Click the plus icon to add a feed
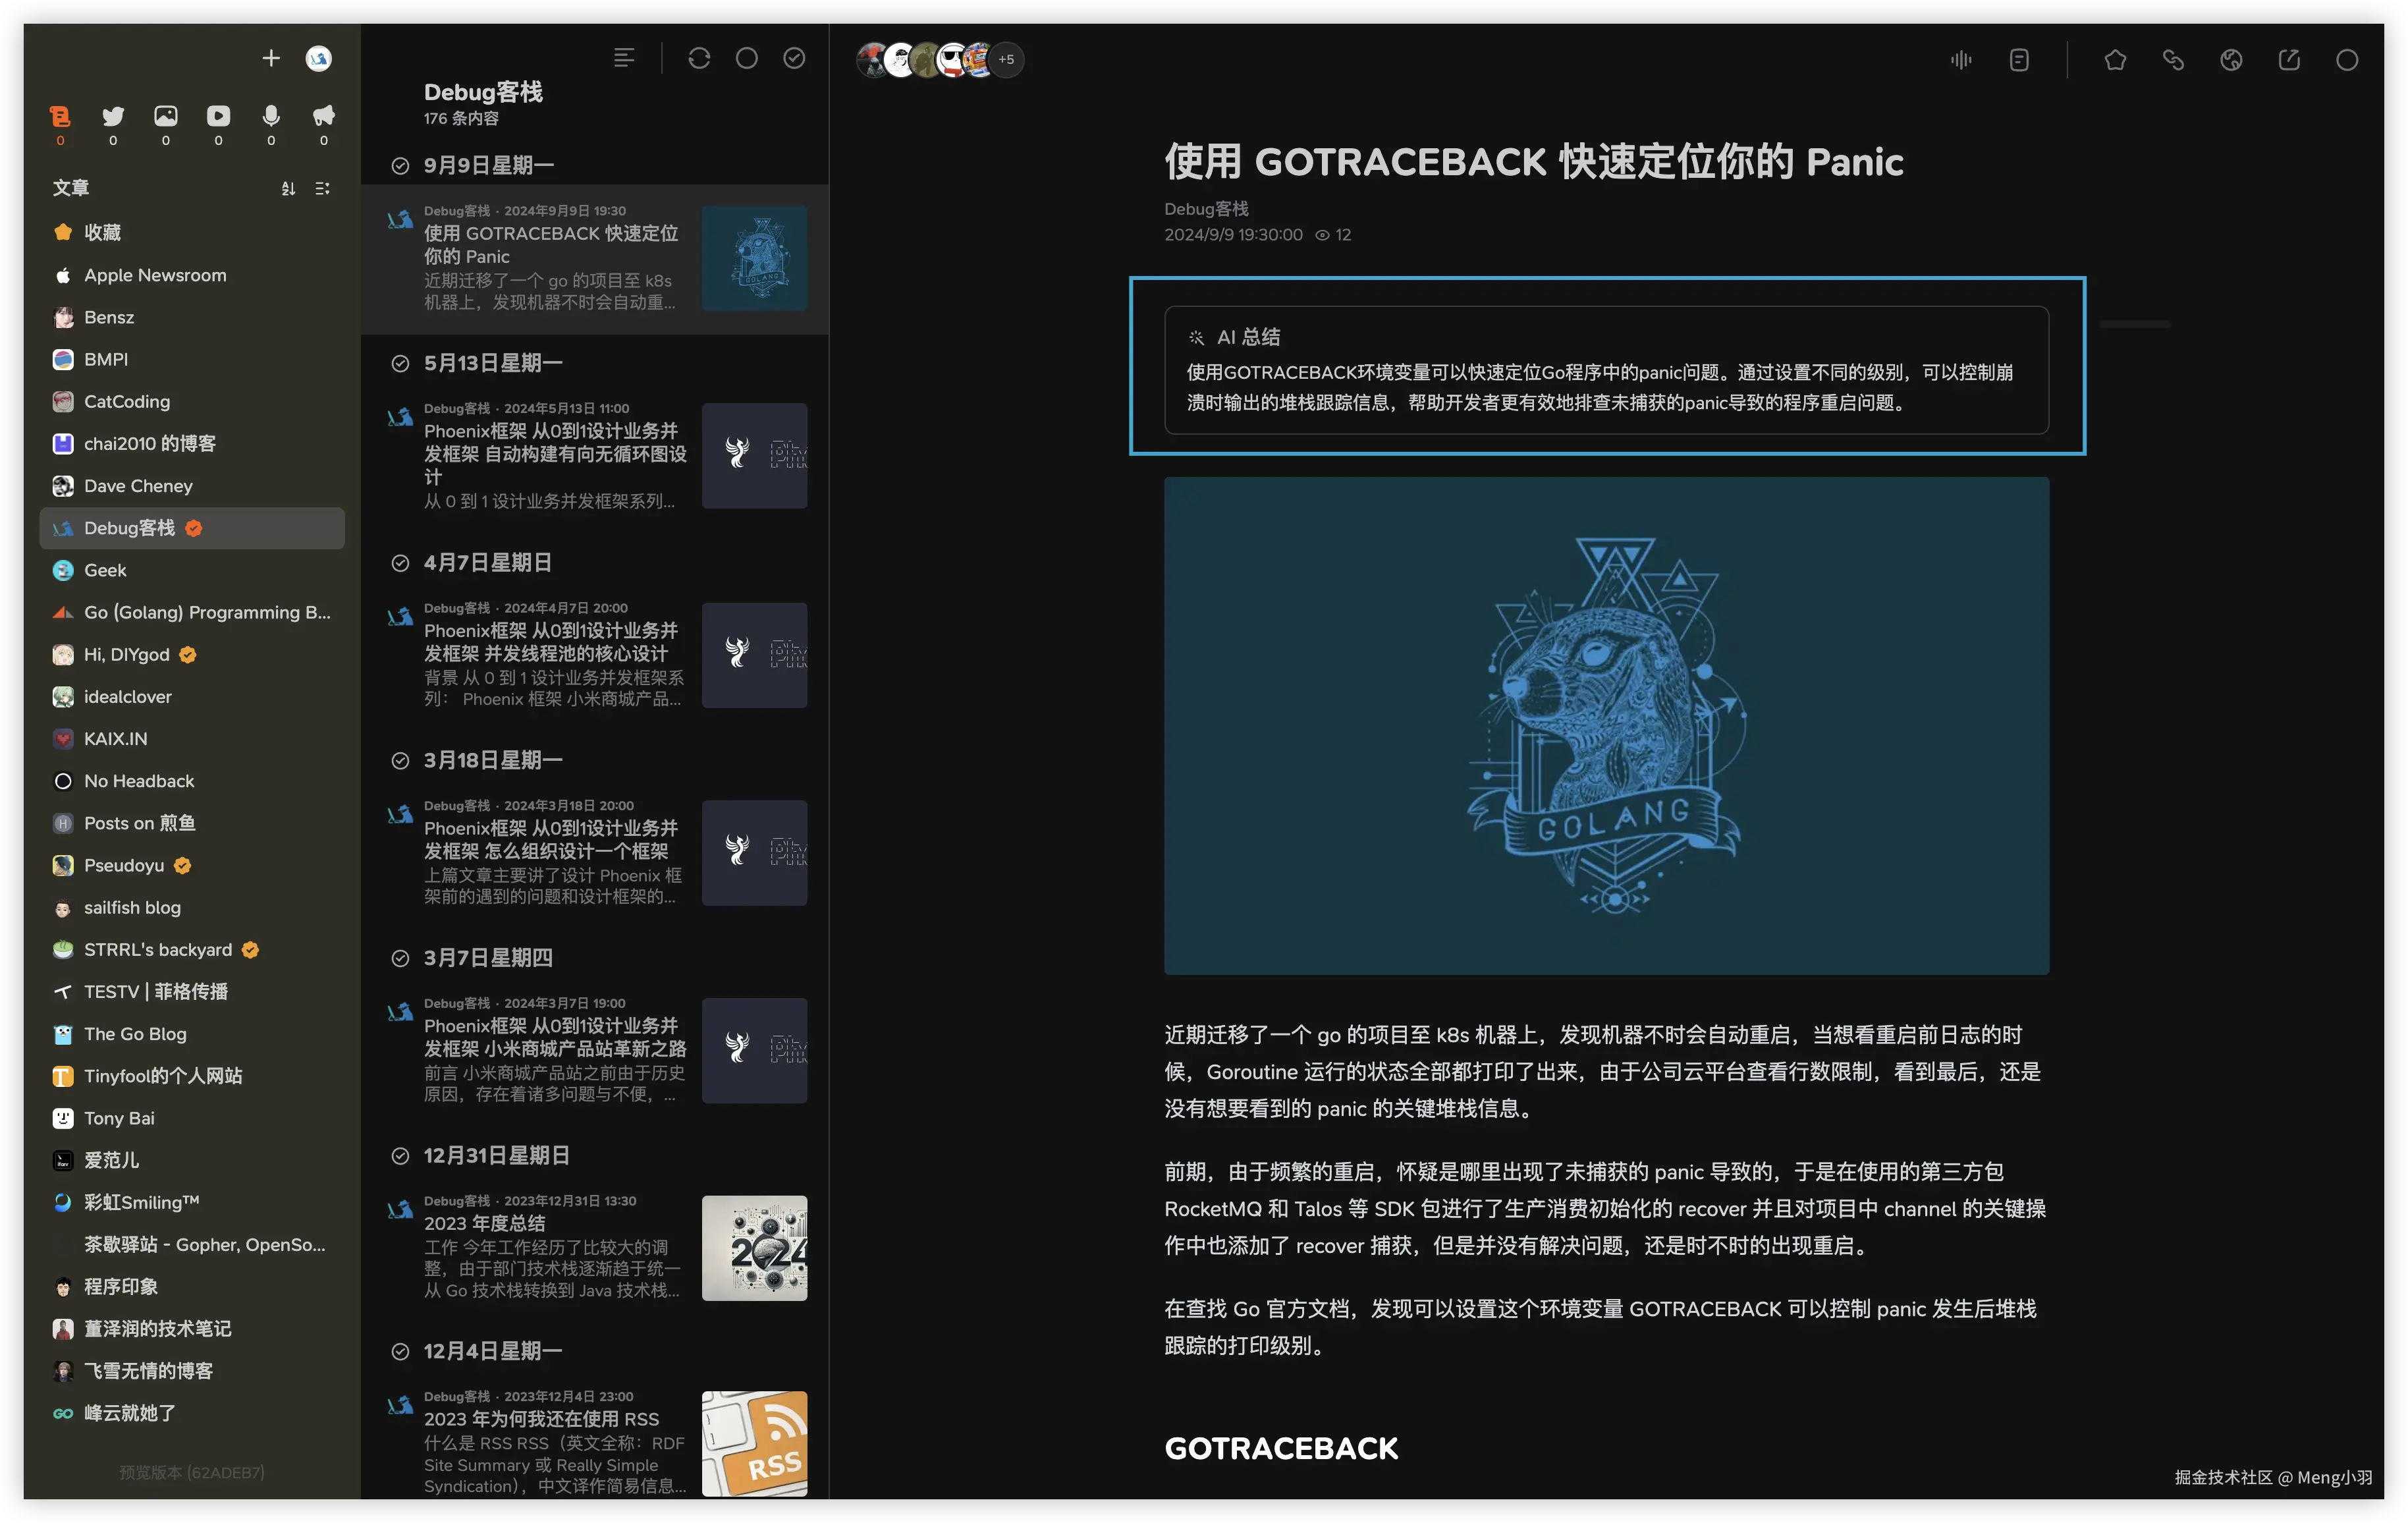 click(271, 59)
